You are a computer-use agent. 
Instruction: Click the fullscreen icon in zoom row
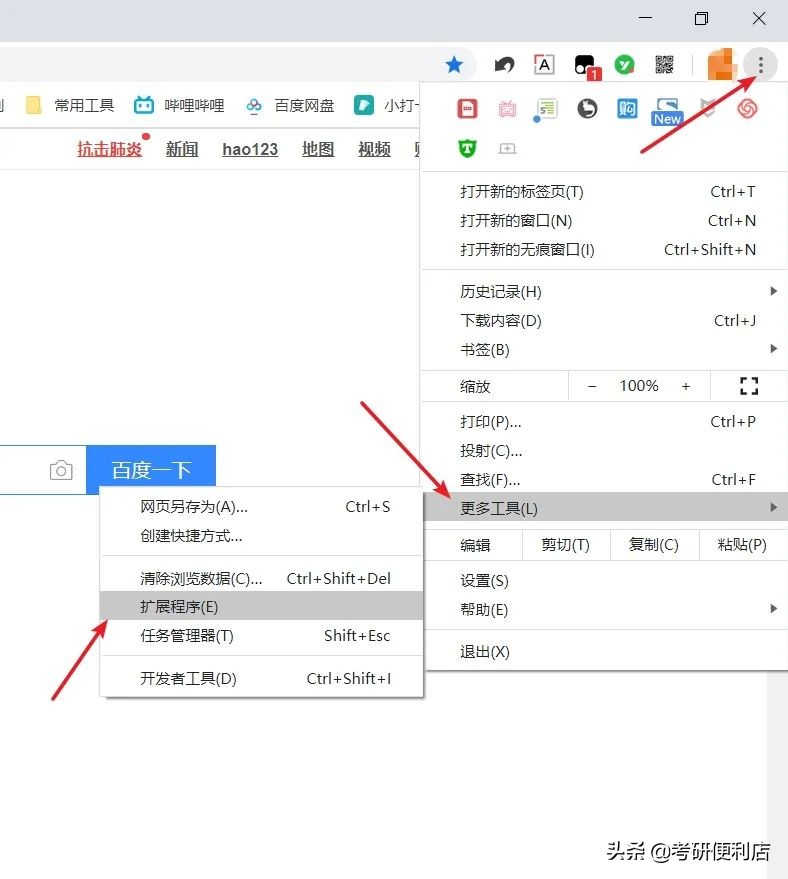[x=749, y=386]
